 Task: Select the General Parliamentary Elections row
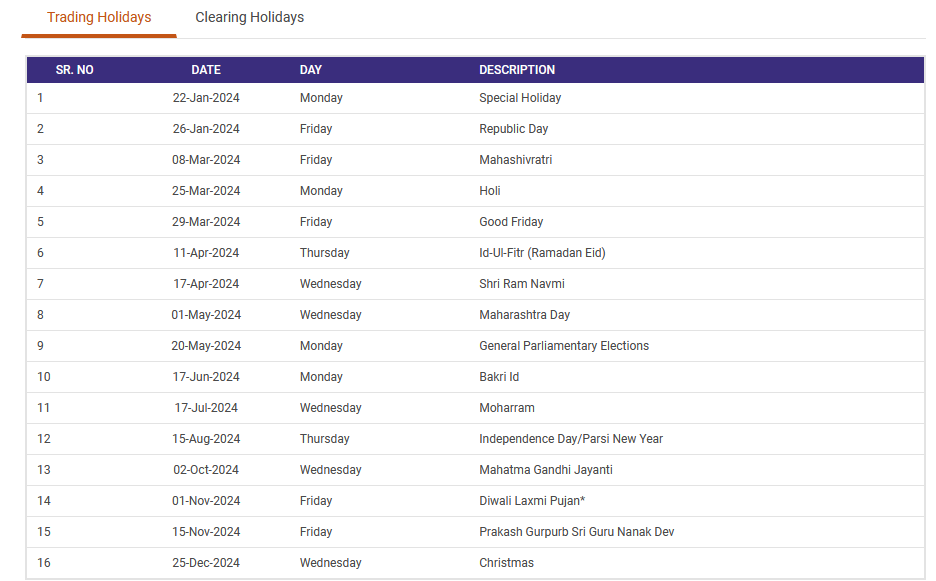pyautogui.click(x=562, y=345)
